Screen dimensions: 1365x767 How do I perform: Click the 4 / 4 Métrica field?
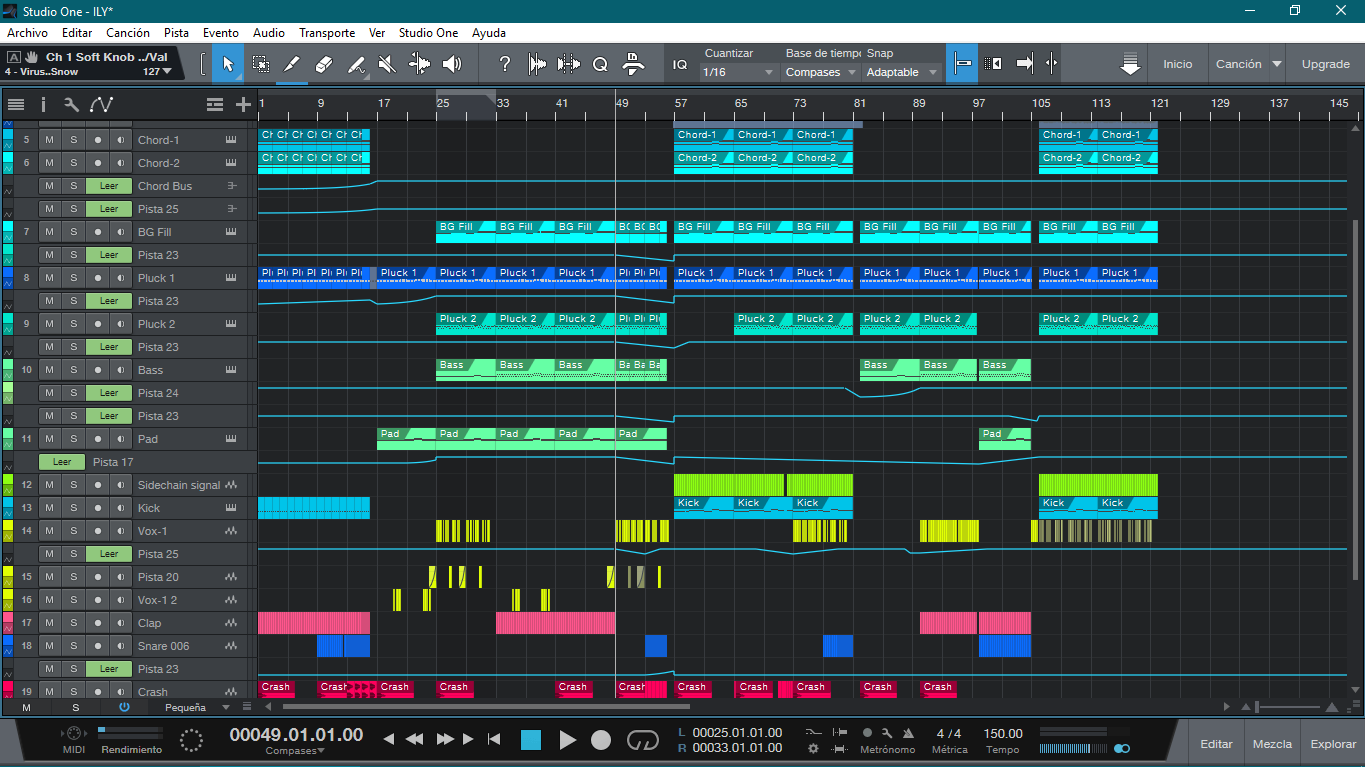[948, 733]
